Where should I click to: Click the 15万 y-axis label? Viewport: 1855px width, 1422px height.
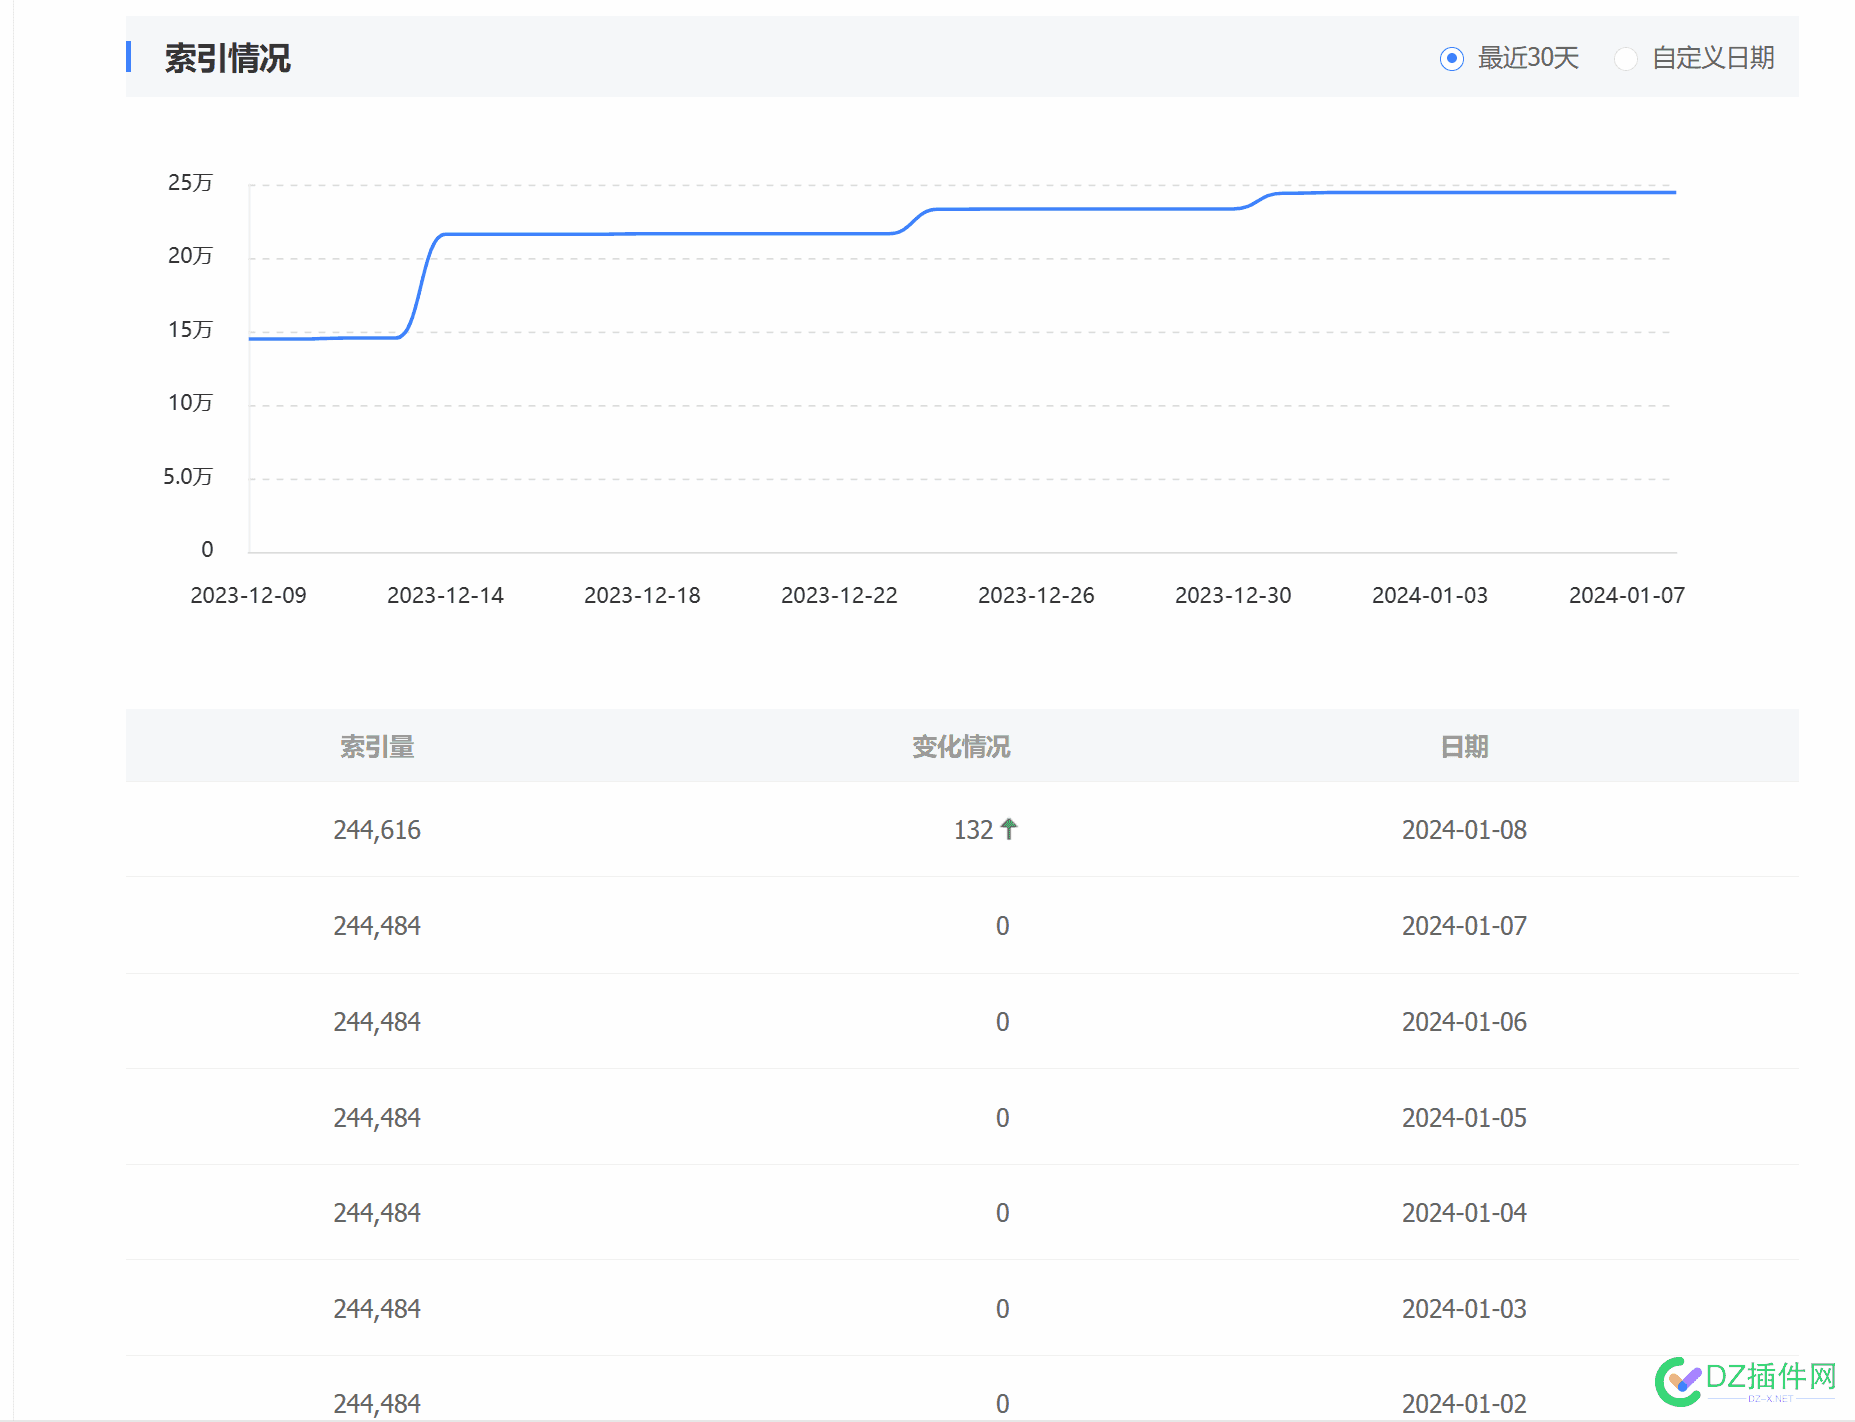[x=190, y=330]
